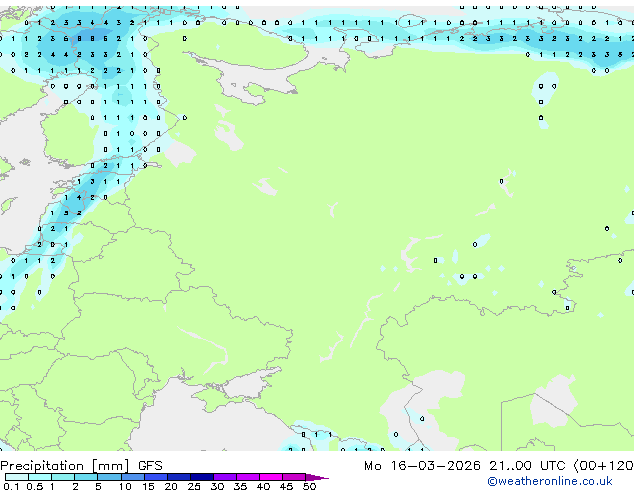Image resolution: width=634 pixels, height=490 pixels.
Task: Click the 25–30 mm dark navy swatch
Action: [201, 477]
